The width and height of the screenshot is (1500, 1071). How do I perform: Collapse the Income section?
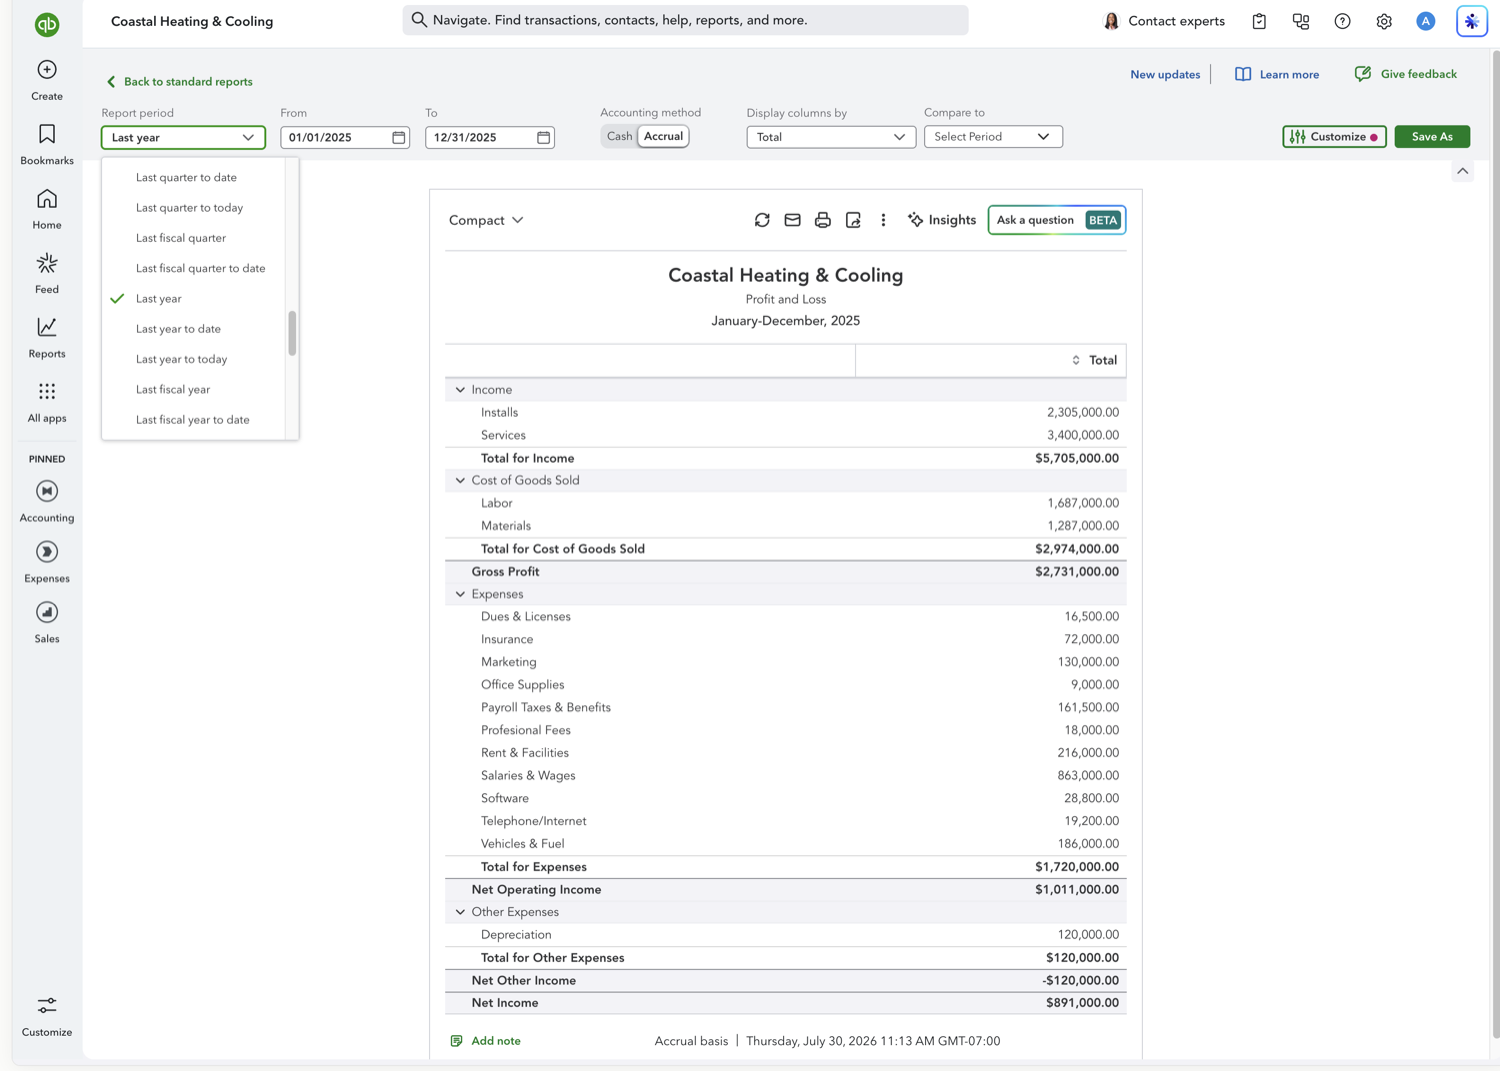tap(460, 390)
